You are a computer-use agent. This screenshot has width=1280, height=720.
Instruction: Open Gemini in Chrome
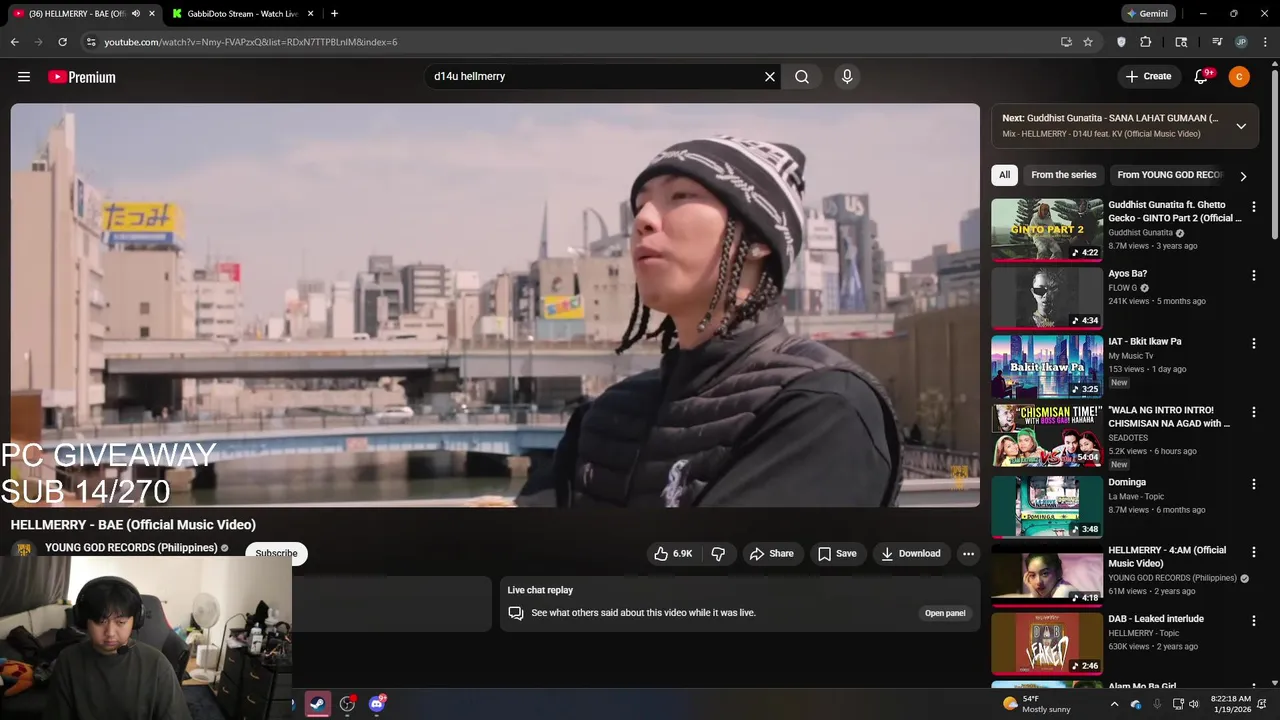coord(1147,14)
